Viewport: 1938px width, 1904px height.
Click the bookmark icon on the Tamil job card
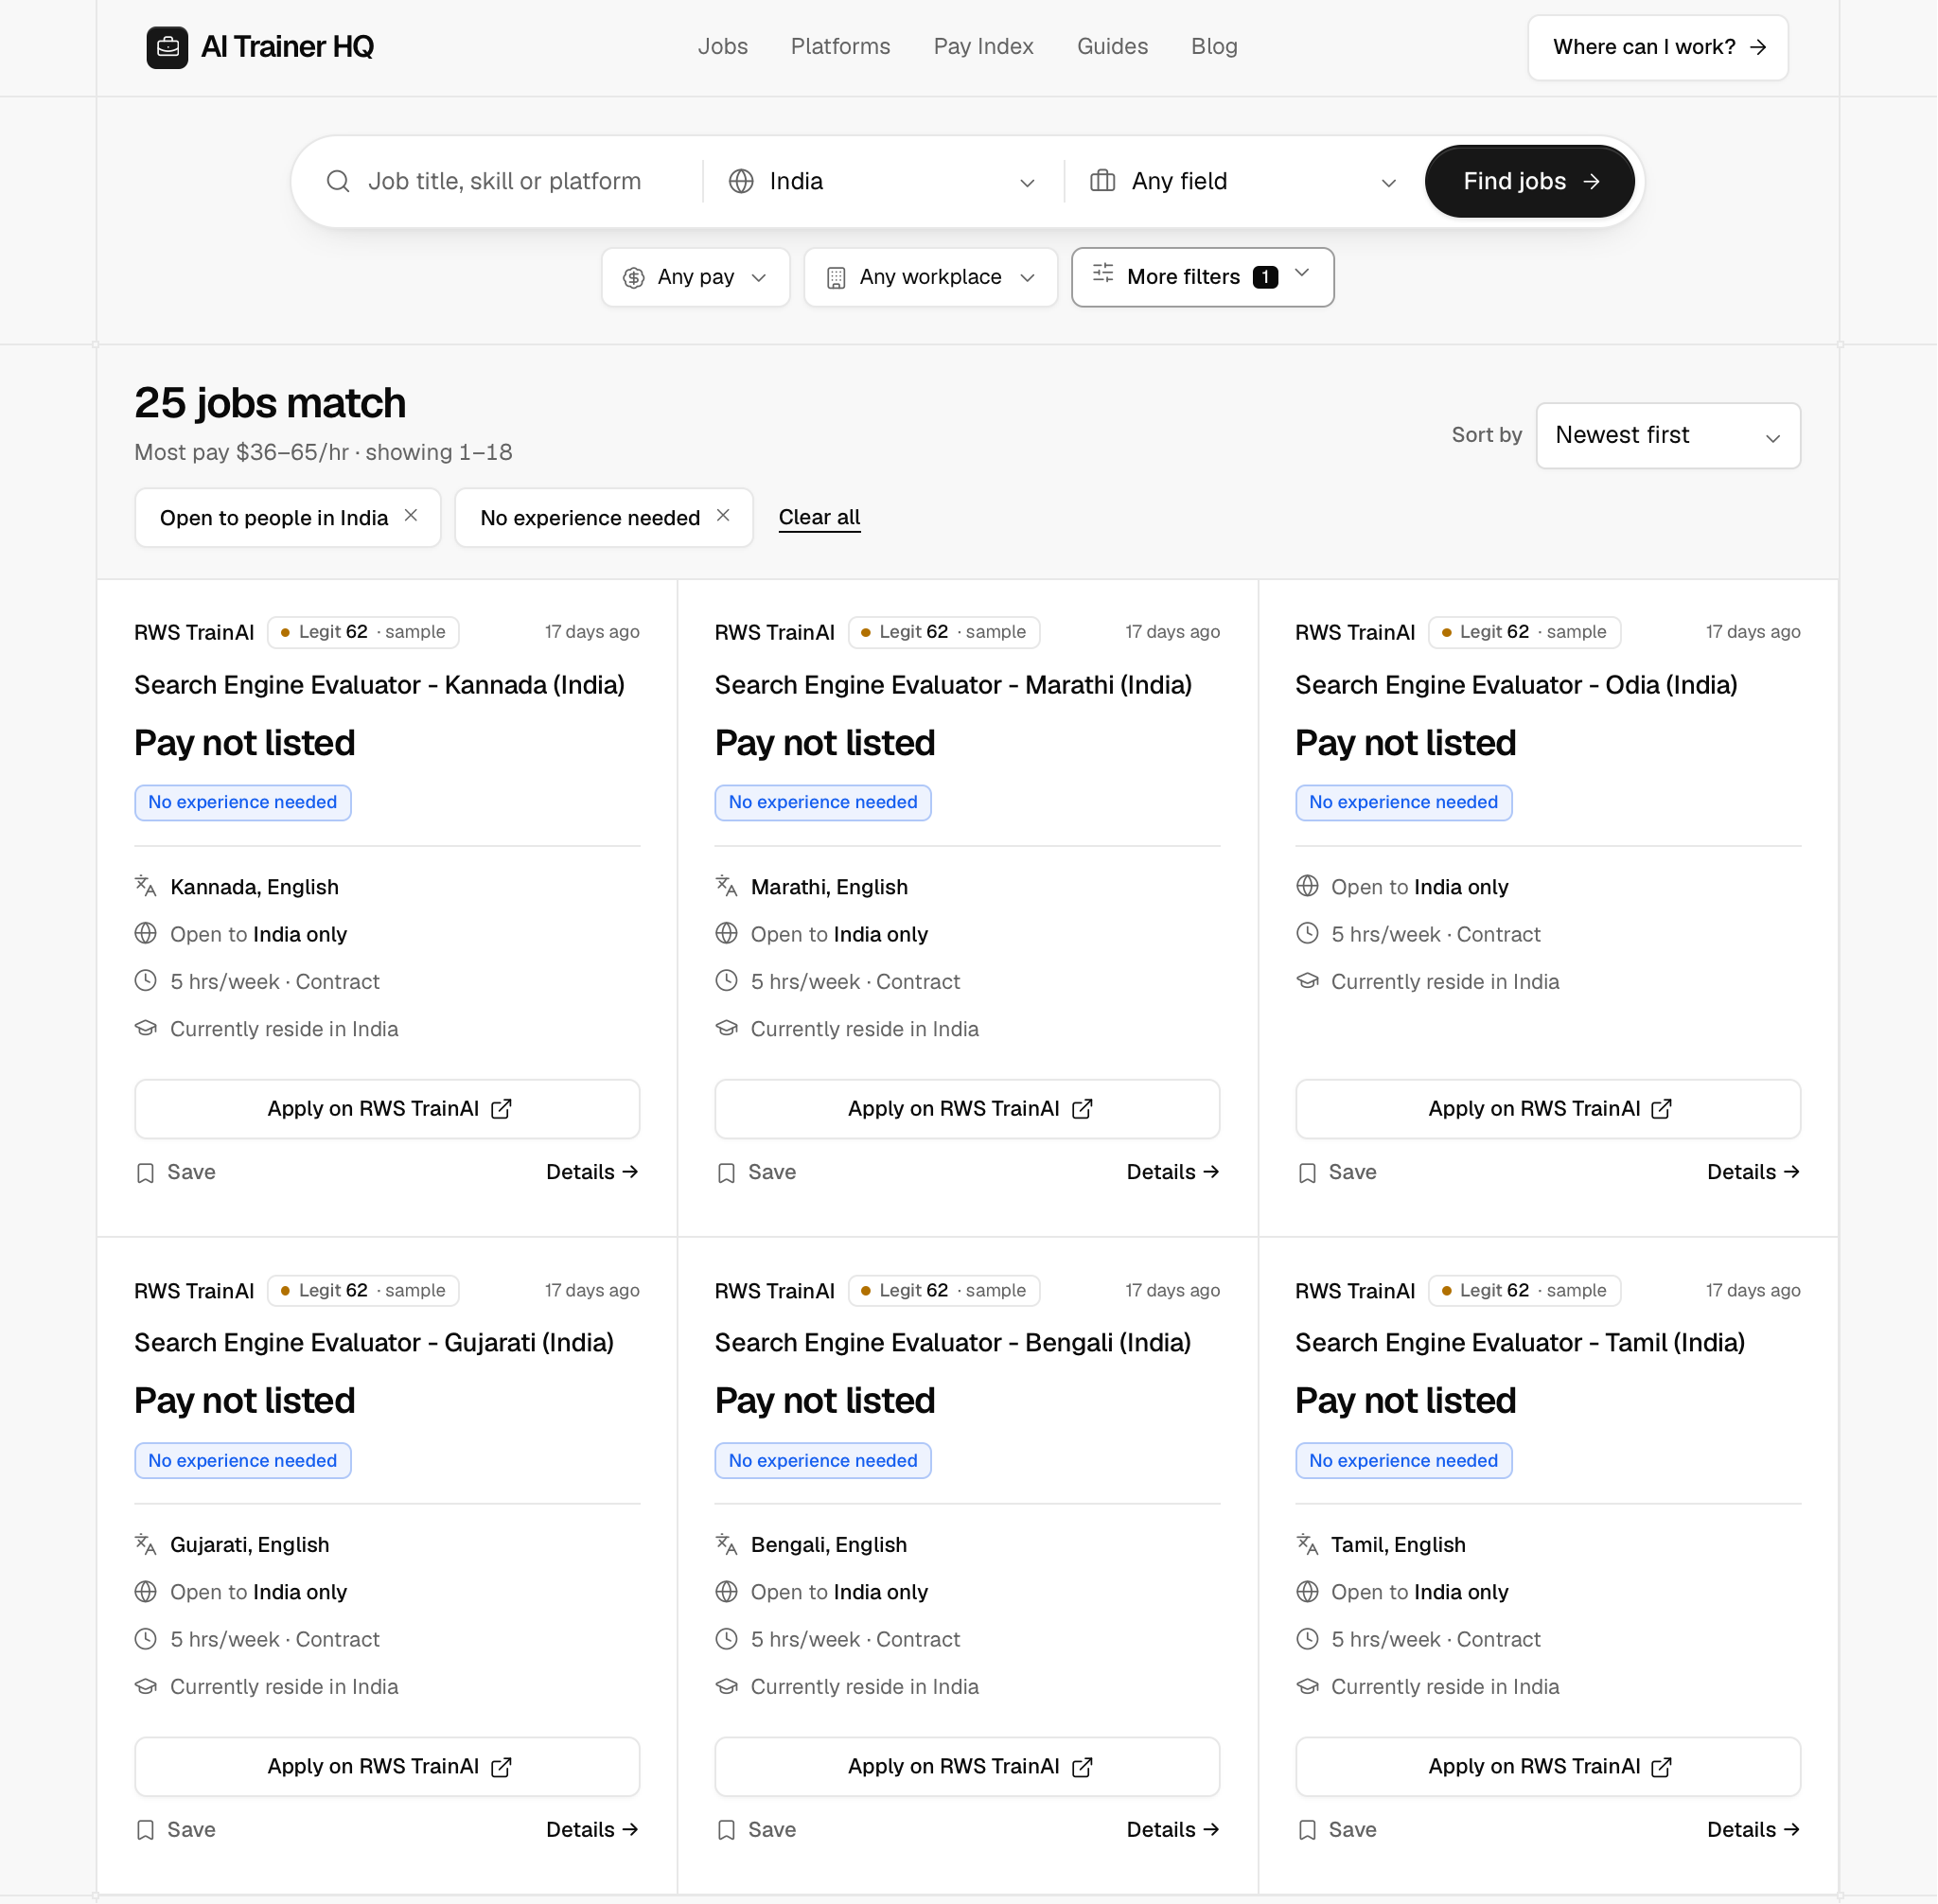(1307, 1830)
